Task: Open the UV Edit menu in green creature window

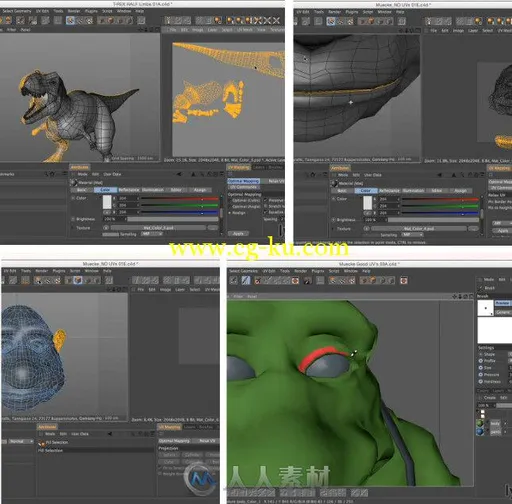Action: [x=269, y=271]
